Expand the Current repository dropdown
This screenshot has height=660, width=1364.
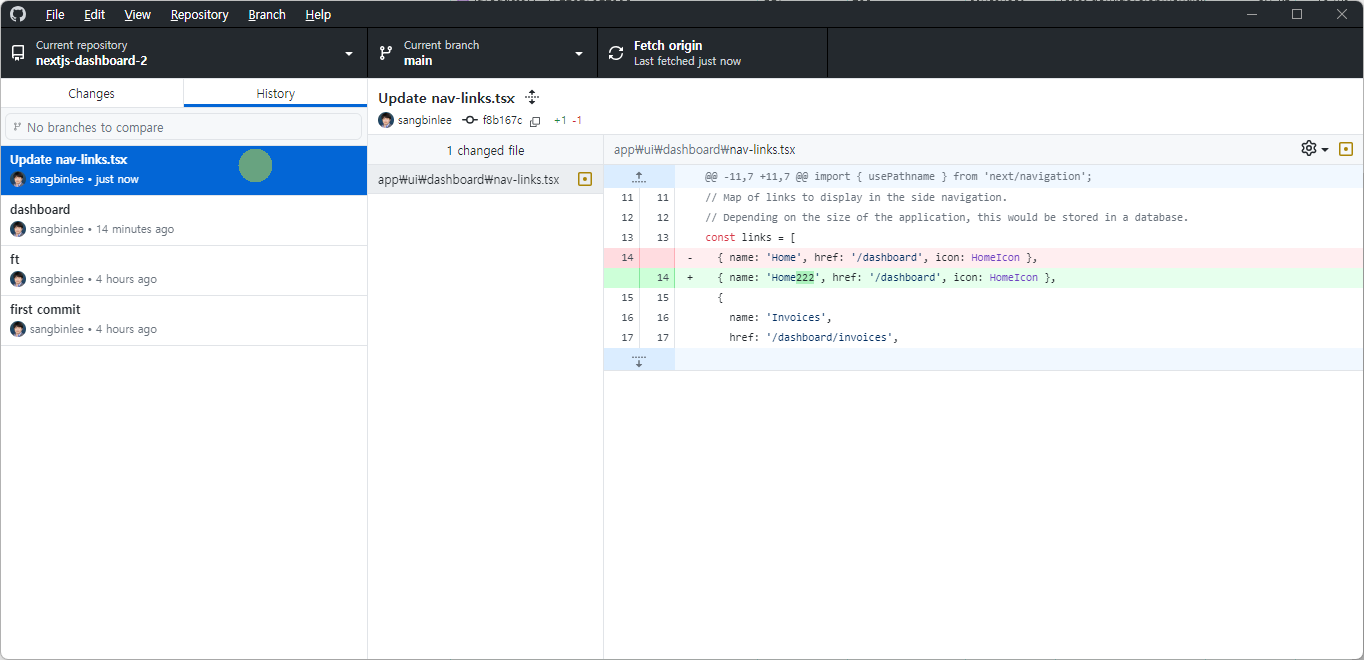tap(184, 53)
